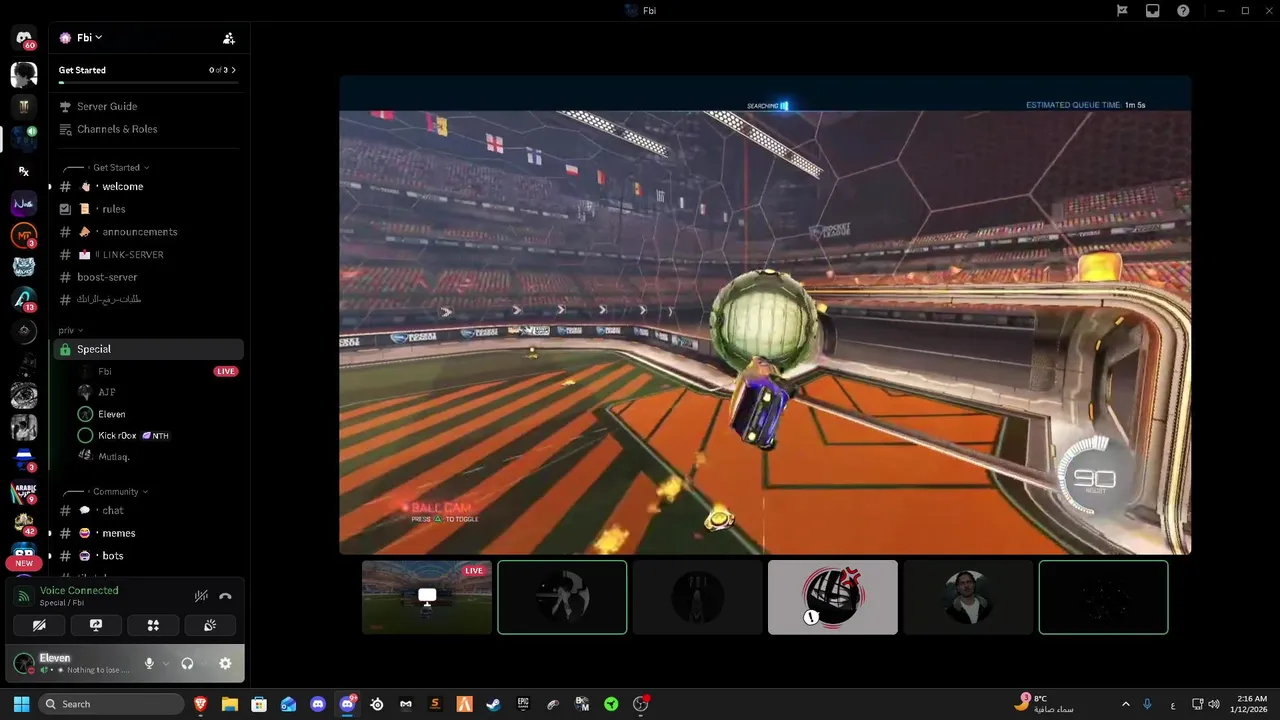Open the welcome channel
The width and height of the screenshot is (1280, 720).
pyautogui.click(x=148, y=186)
